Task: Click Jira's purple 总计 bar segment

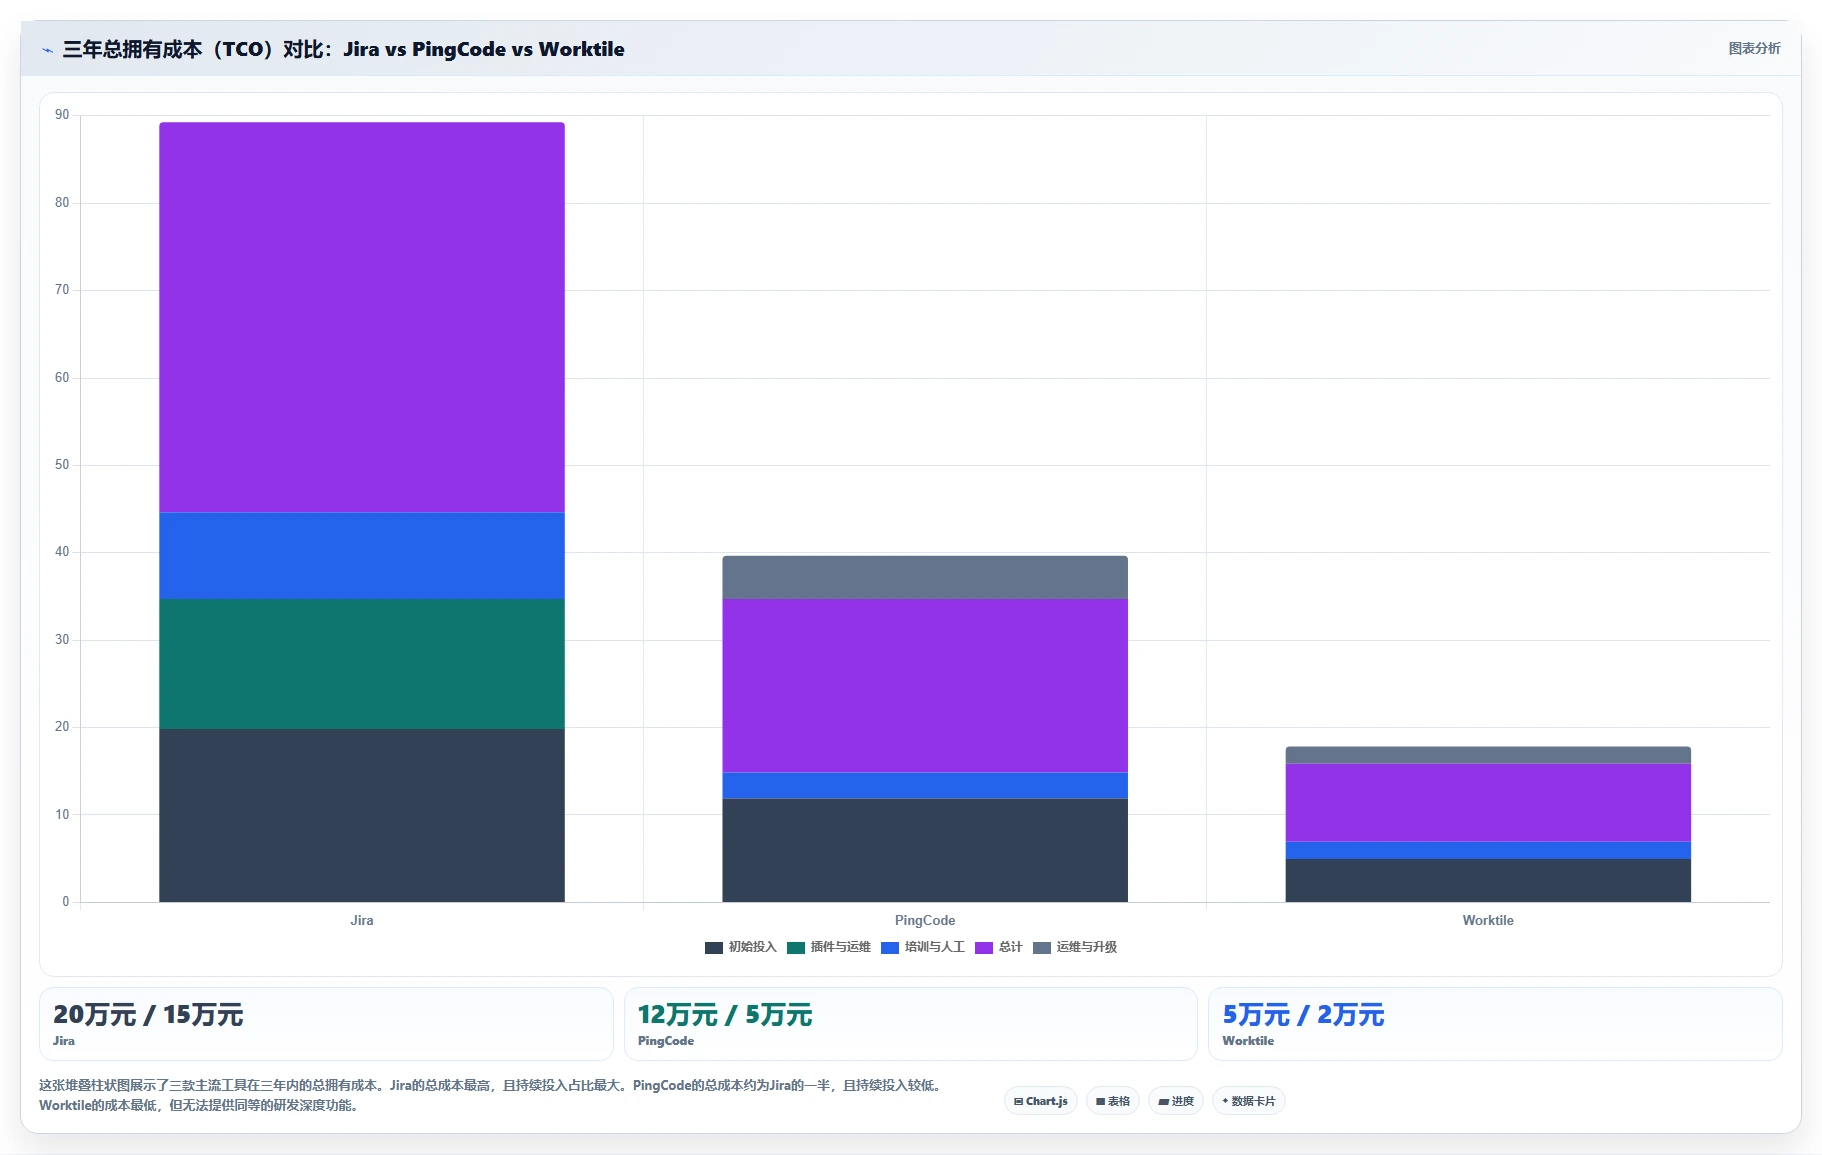Action: (x=362, y=317)
